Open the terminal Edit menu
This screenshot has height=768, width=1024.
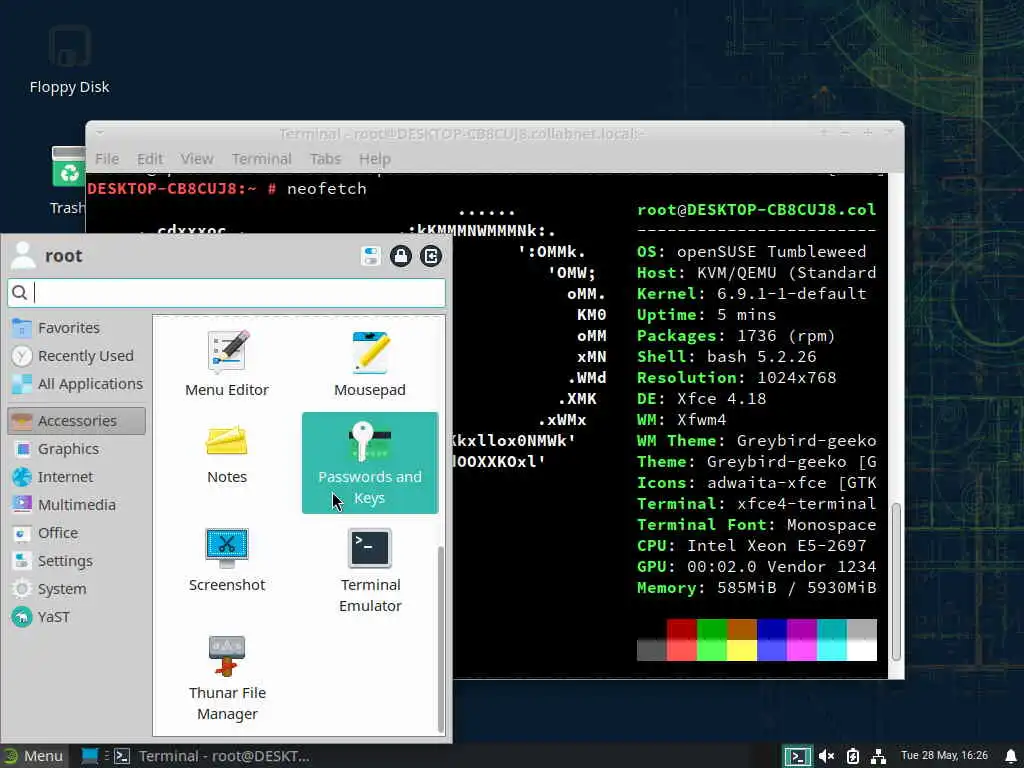point(150,159)
